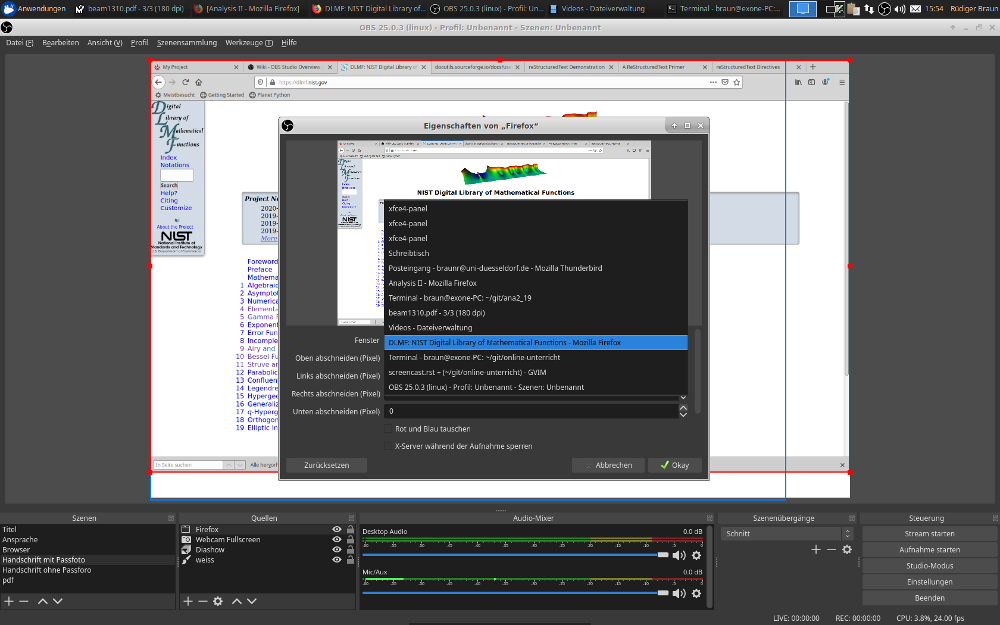This screenshot has height=625, width=1000.
Task: Choose Videos - Dateiverwaltung window entry
Action: tap(536, 327)
